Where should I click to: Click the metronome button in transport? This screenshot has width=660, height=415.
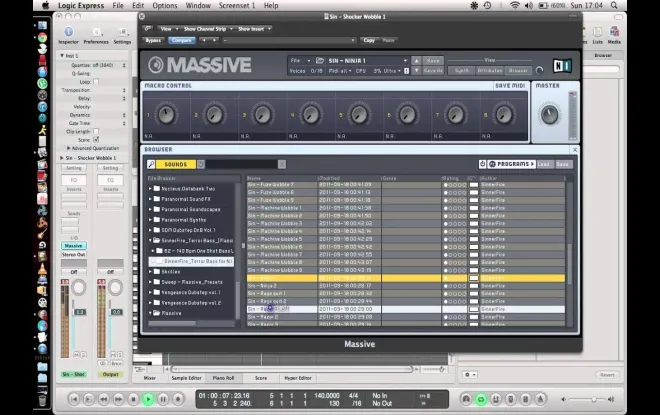(540, 399)
